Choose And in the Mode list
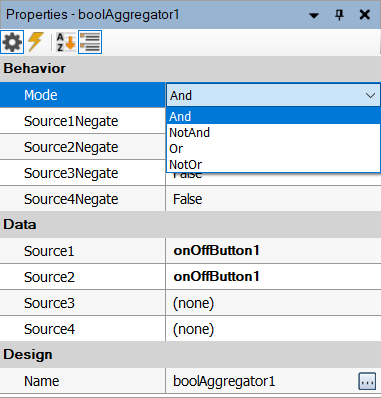This screenshot has width=381, height=398. pos(273,116)
